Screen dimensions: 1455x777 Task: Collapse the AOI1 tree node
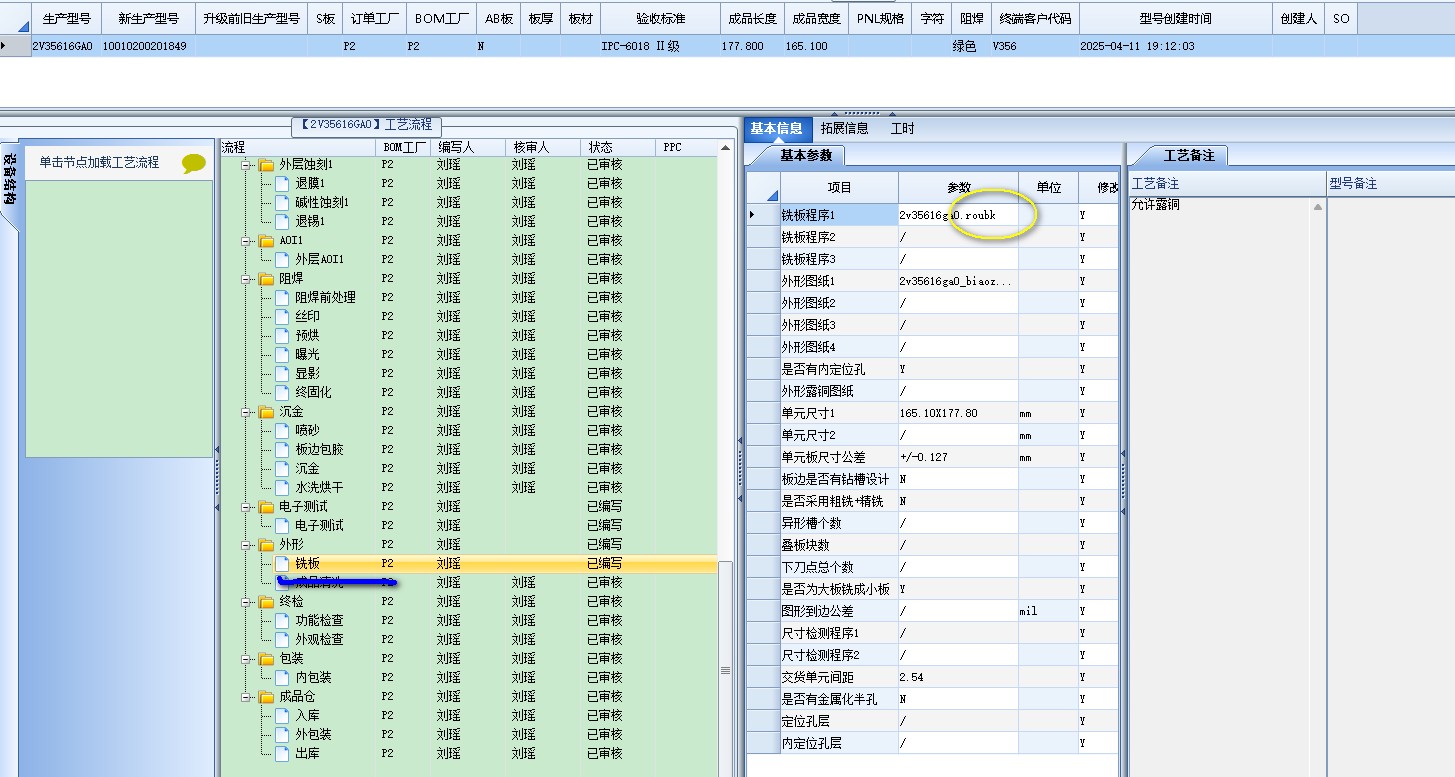pos(247,240)
